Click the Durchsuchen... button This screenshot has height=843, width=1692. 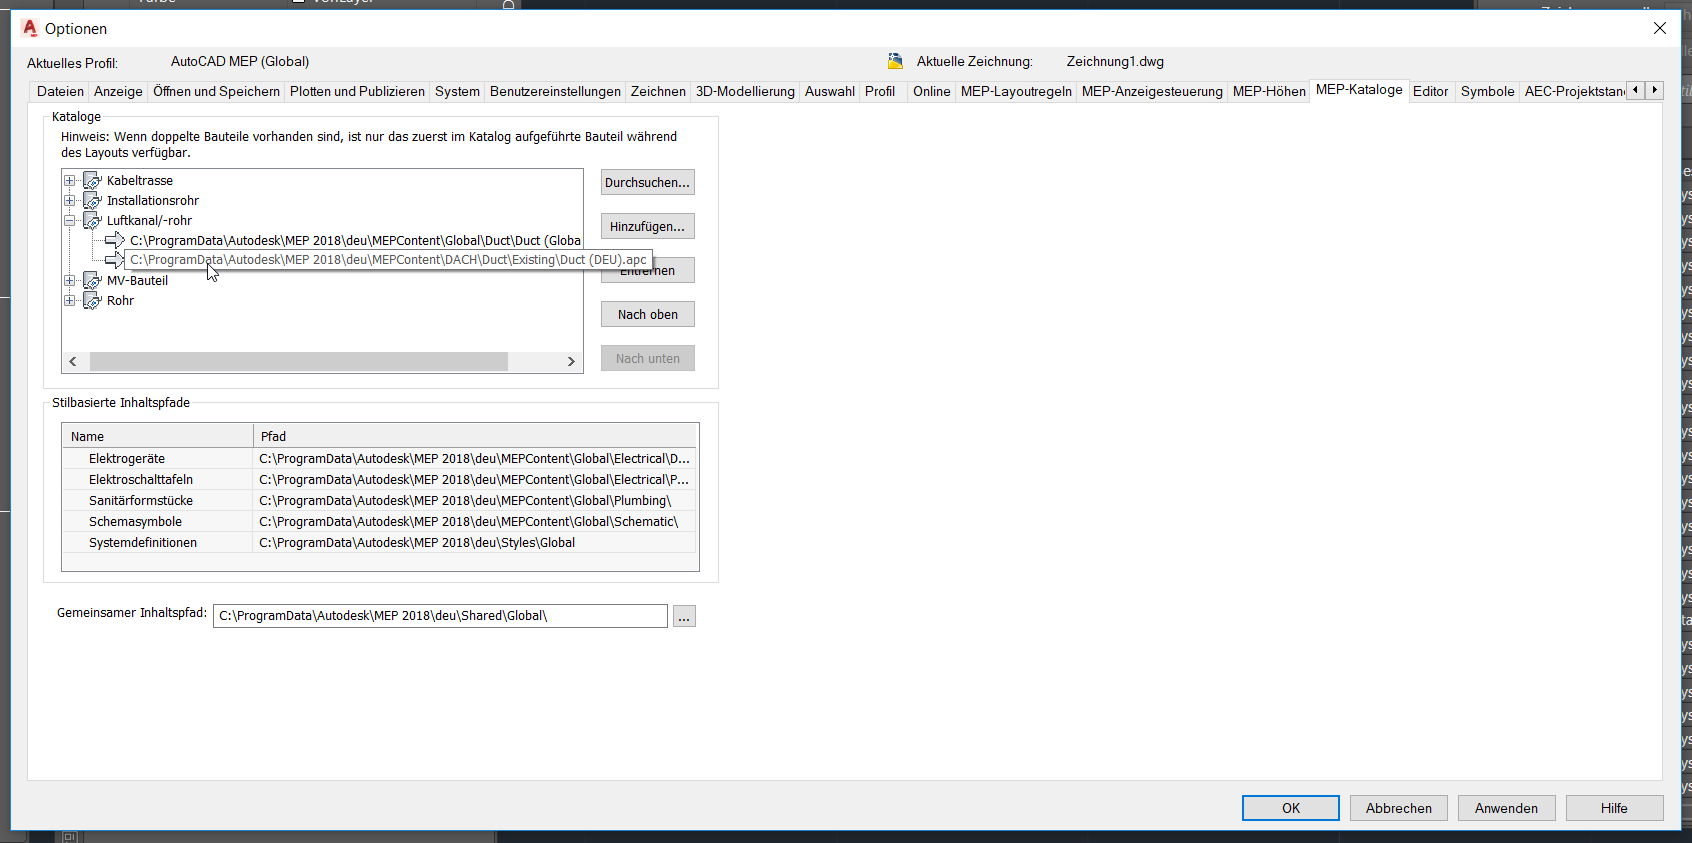[x=648, y=182]
